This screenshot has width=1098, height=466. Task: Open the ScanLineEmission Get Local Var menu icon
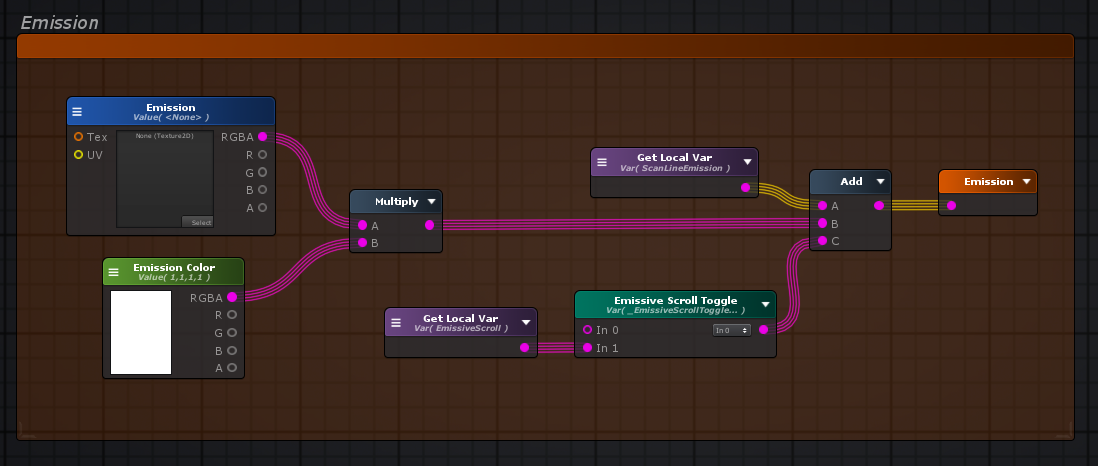pyautogui.click(x=602, y=163)
